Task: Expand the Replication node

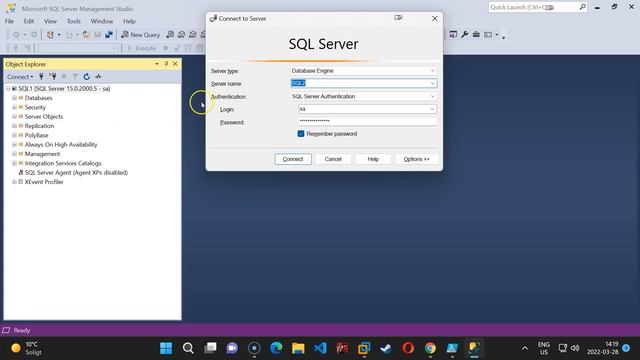Action: coord(14,126)
